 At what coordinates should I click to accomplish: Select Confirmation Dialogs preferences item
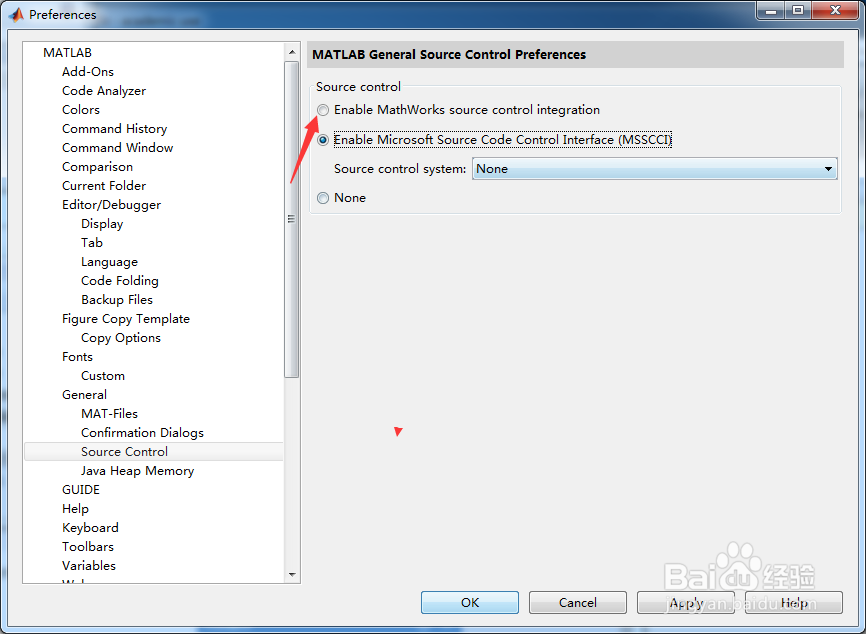point(142,432)
